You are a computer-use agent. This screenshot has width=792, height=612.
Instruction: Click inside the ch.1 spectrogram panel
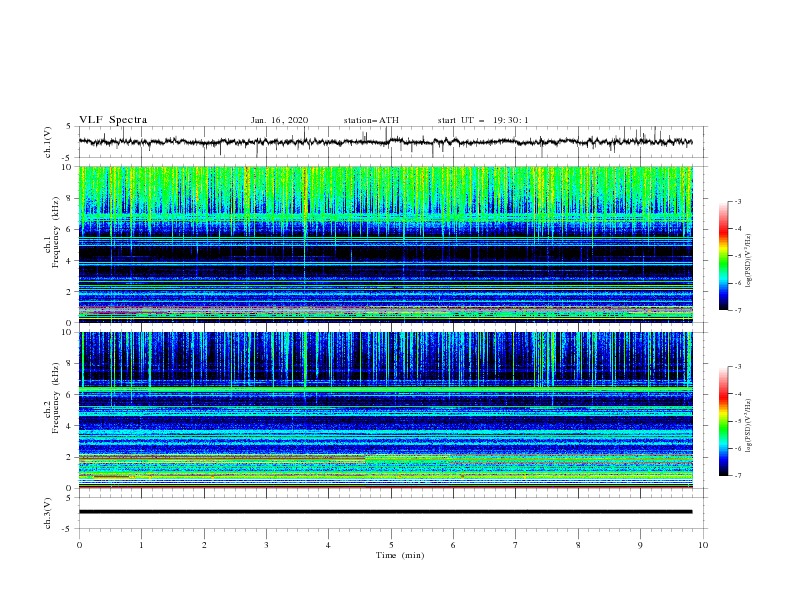coord(385,244)
